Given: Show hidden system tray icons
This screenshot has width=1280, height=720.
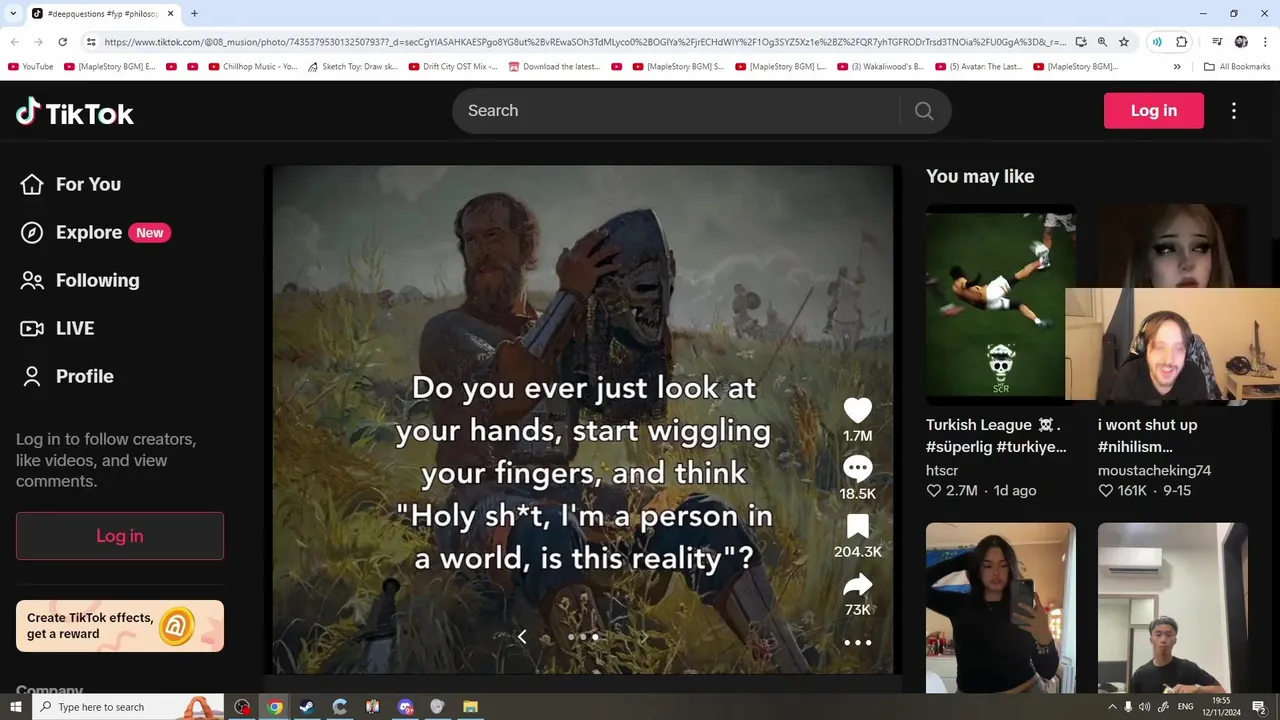Looking at the screenshot, I should 1112,707.
